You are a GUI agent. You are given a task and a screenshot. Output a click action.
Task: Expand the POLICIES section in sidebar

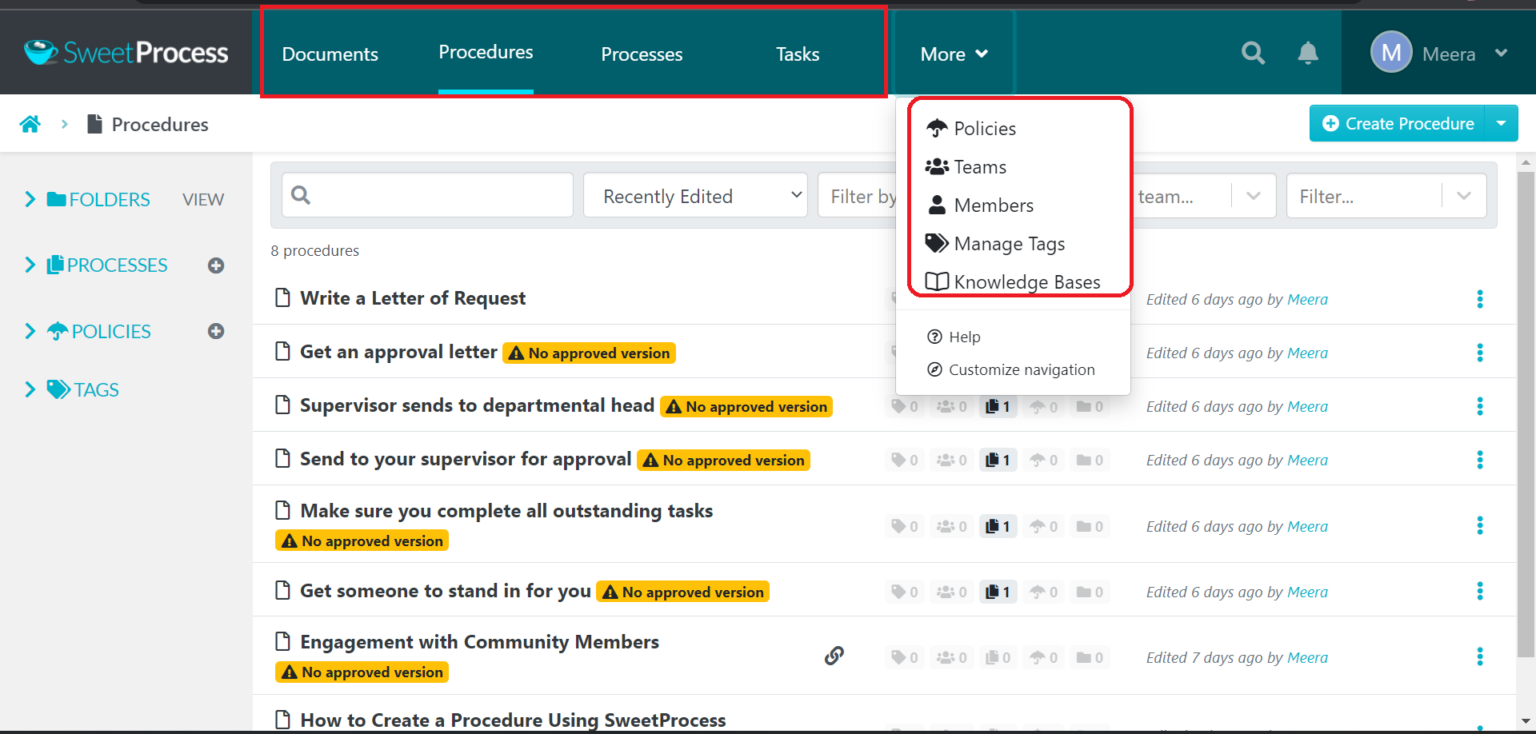point(30,331)
